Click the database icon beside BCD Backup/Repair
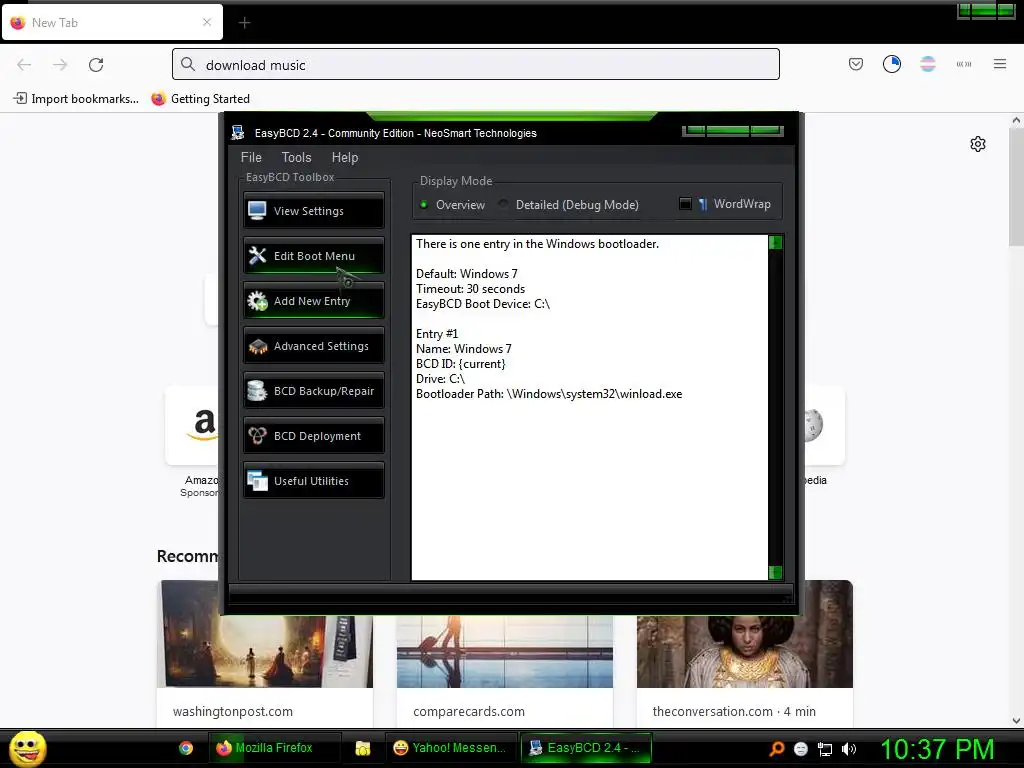This screenshot has height=768, width=1024. [257, 391]
